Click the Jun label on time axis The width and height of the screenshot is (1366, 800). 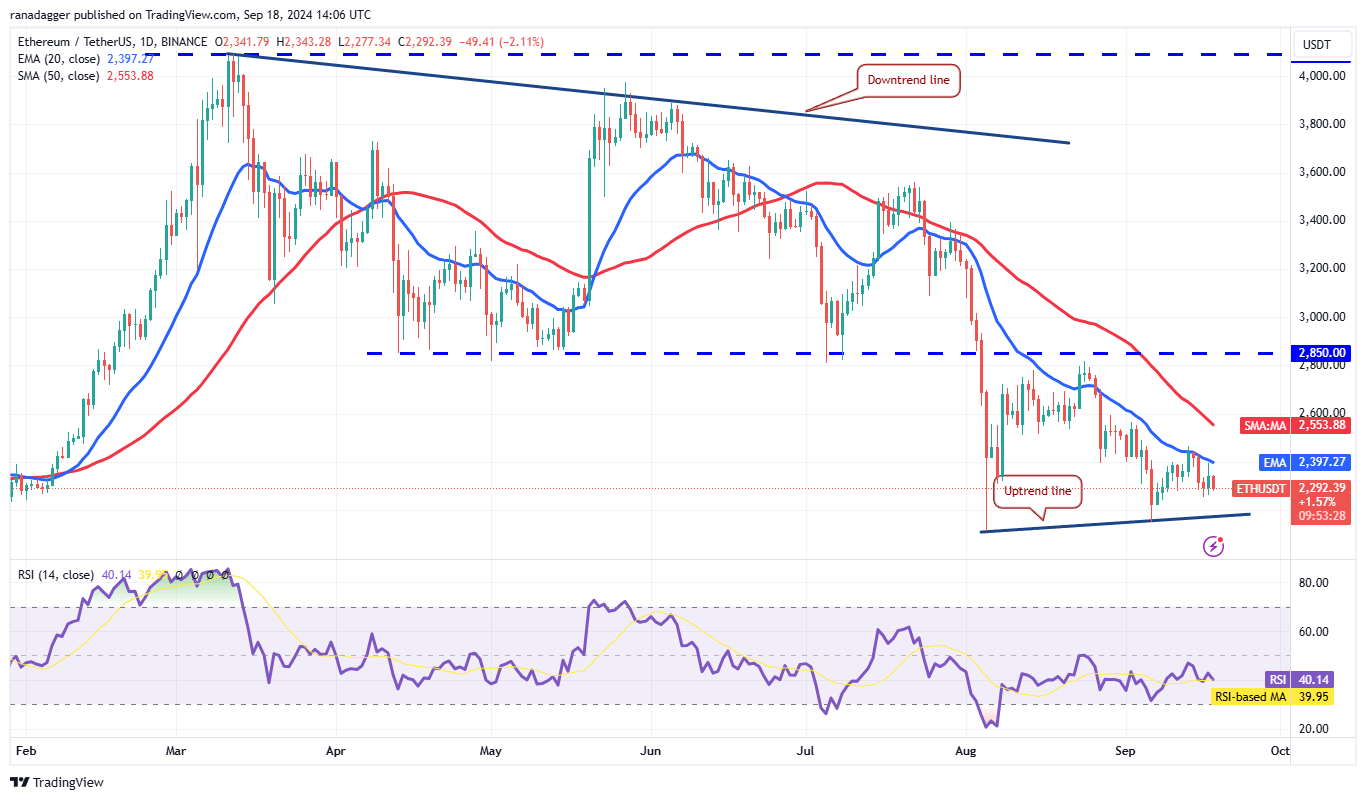click(x=651, y=749)
